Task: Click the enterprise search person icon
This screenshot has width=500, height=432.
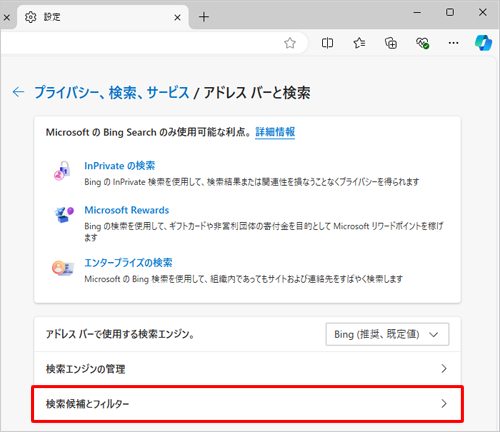Action: coord(63,268)
